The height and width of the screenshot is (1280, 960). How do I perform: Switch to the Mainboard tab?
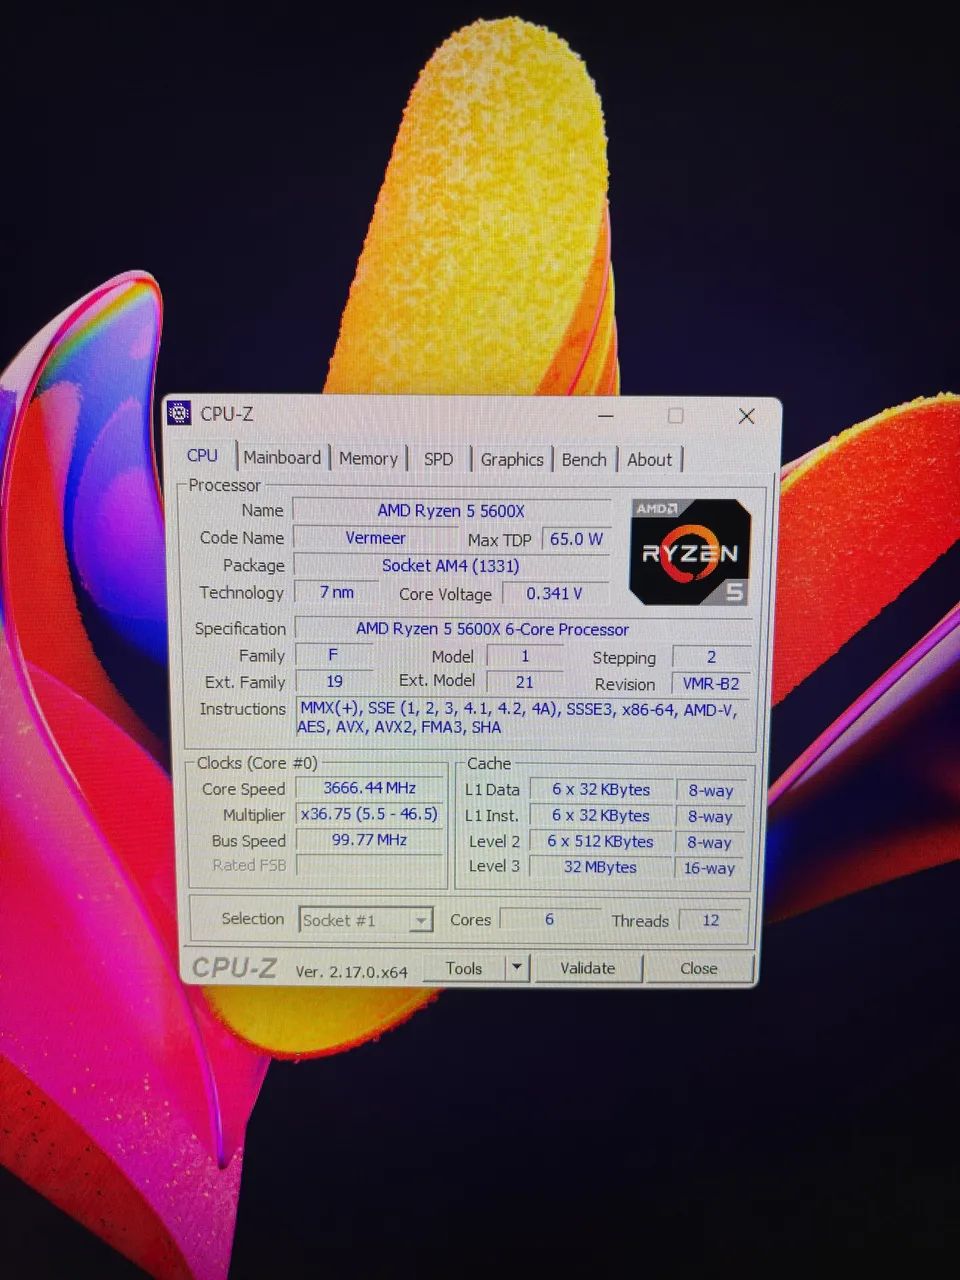pos(282,457)
